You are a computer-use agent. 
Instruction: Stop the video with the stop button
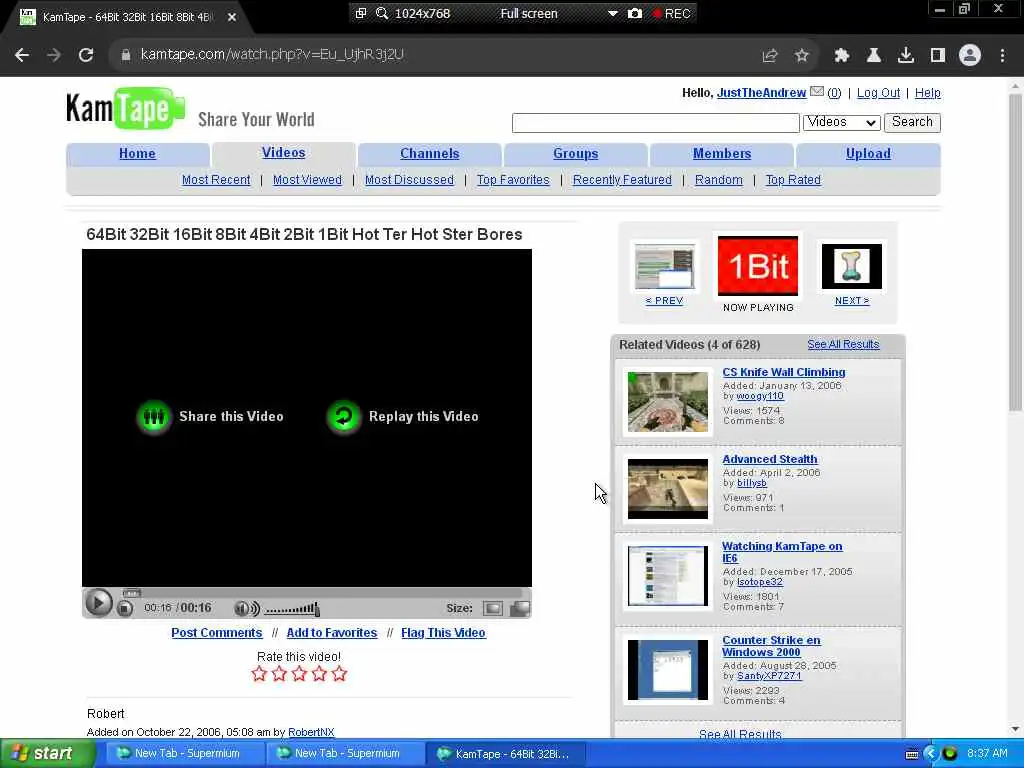125,609
